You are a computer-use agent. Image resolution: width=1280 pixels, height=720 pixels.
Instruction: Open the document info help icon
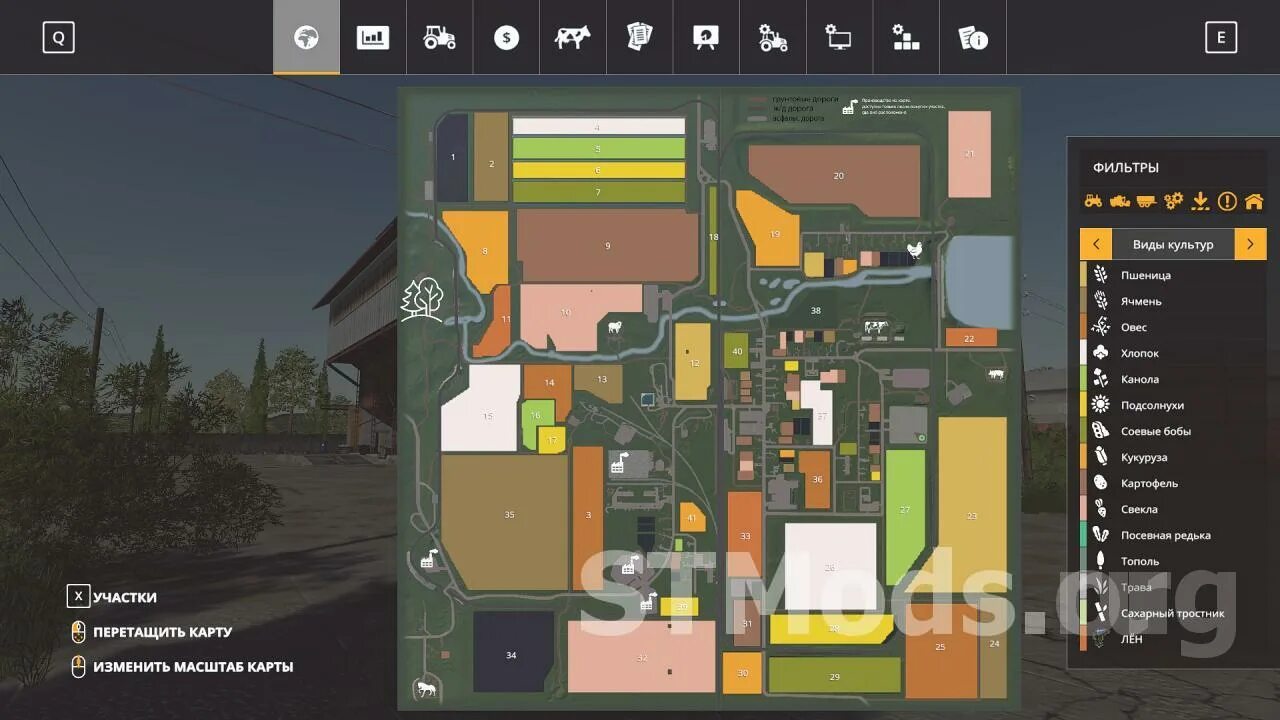click(x=973, y=38)
